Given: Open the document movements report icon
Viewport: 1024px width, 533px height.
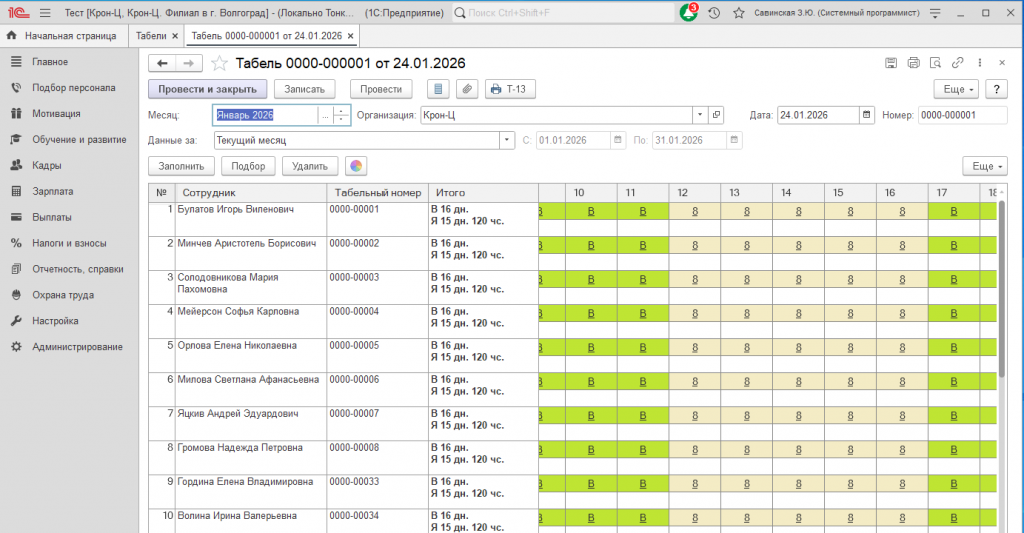Looking at the screenshot, I should coord(439,89).
